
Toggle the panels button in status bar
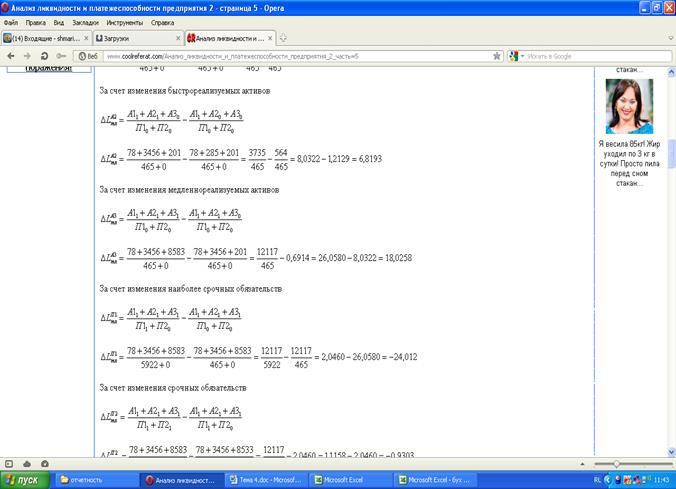coord(9,464)
